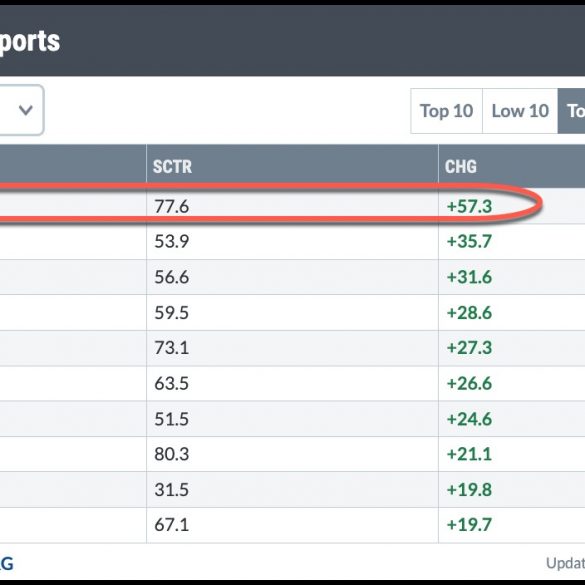
Task: Click the SCTR value 80.3
Action: pos(172,454)
